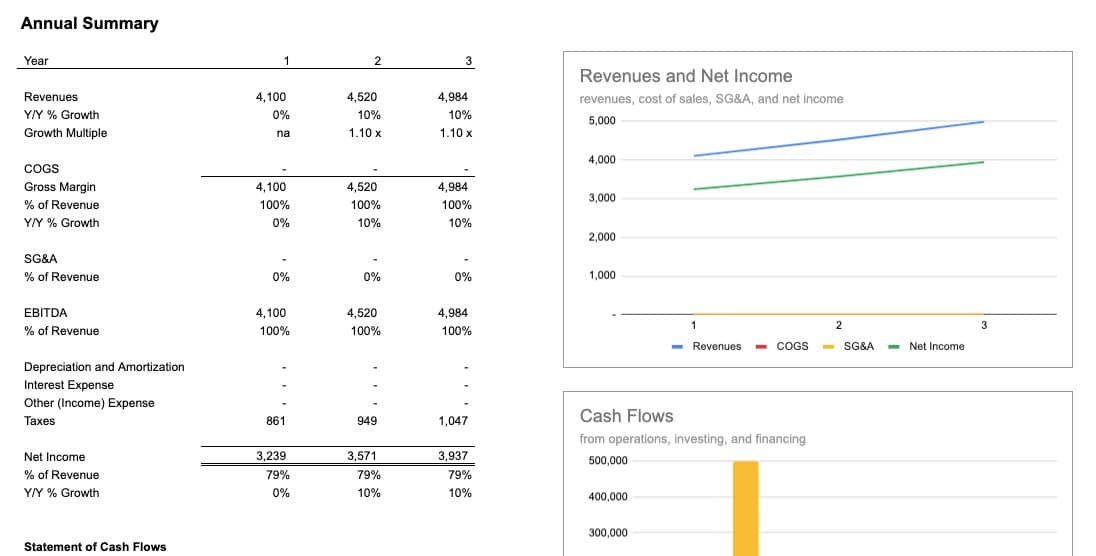The height and width of the screenshot is (556, 1096).
Task: Click the Revenues and Net Income chart title
Action: [x=686, y=76]
